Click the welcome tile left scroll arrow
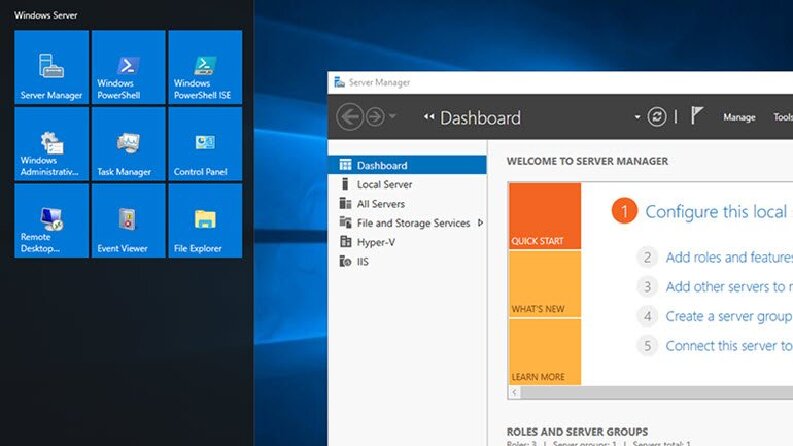Screen dimensions: 793x446 click(515, 392)
